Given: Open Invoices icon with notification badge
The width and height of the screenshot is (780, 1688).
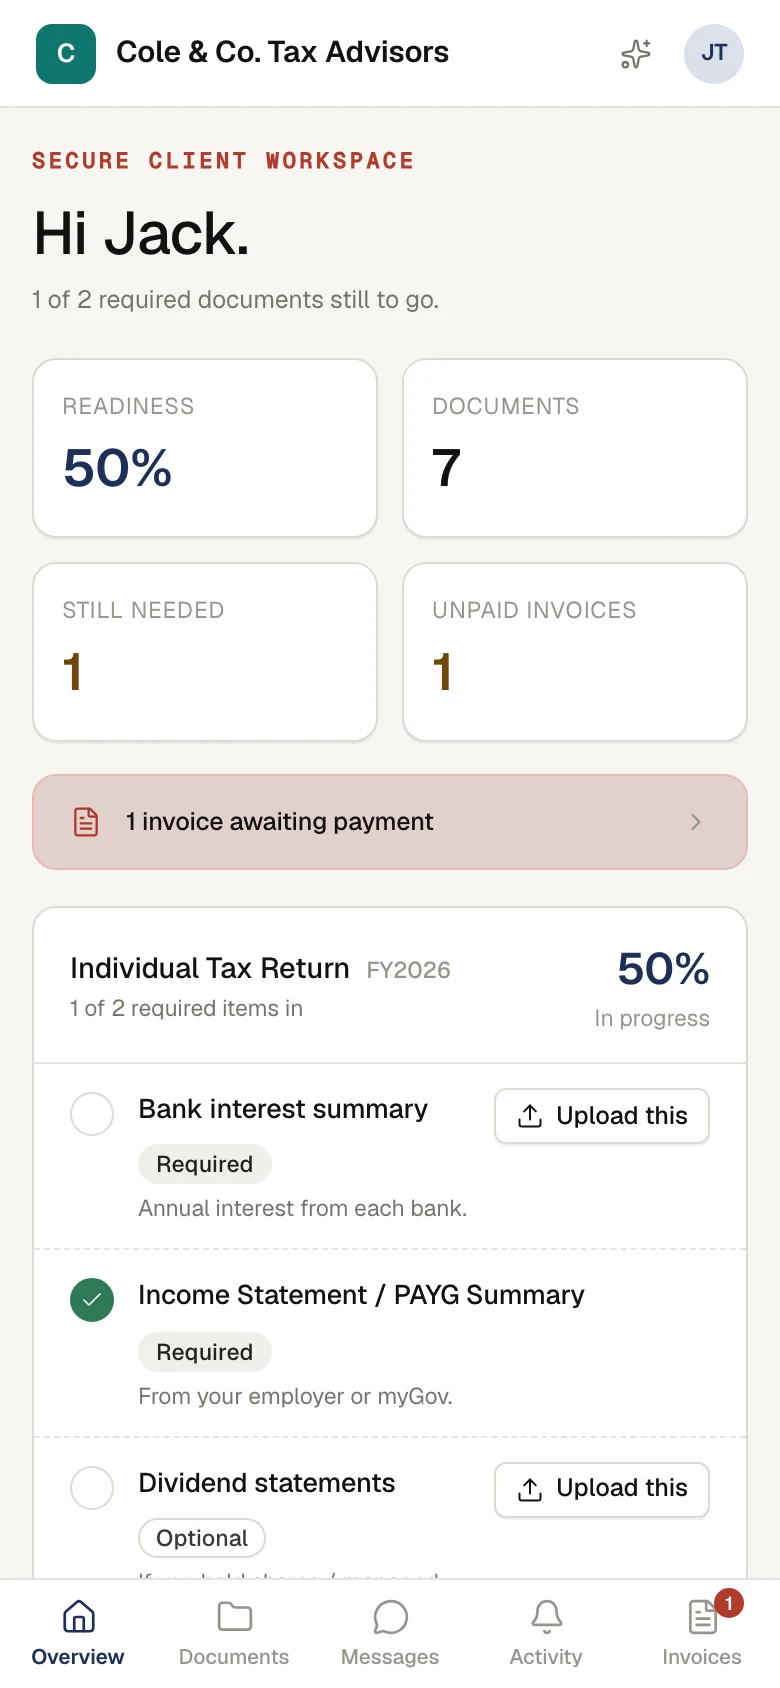Looking at the screenshot, I should pyautogui.click(x=704, y=1616).
